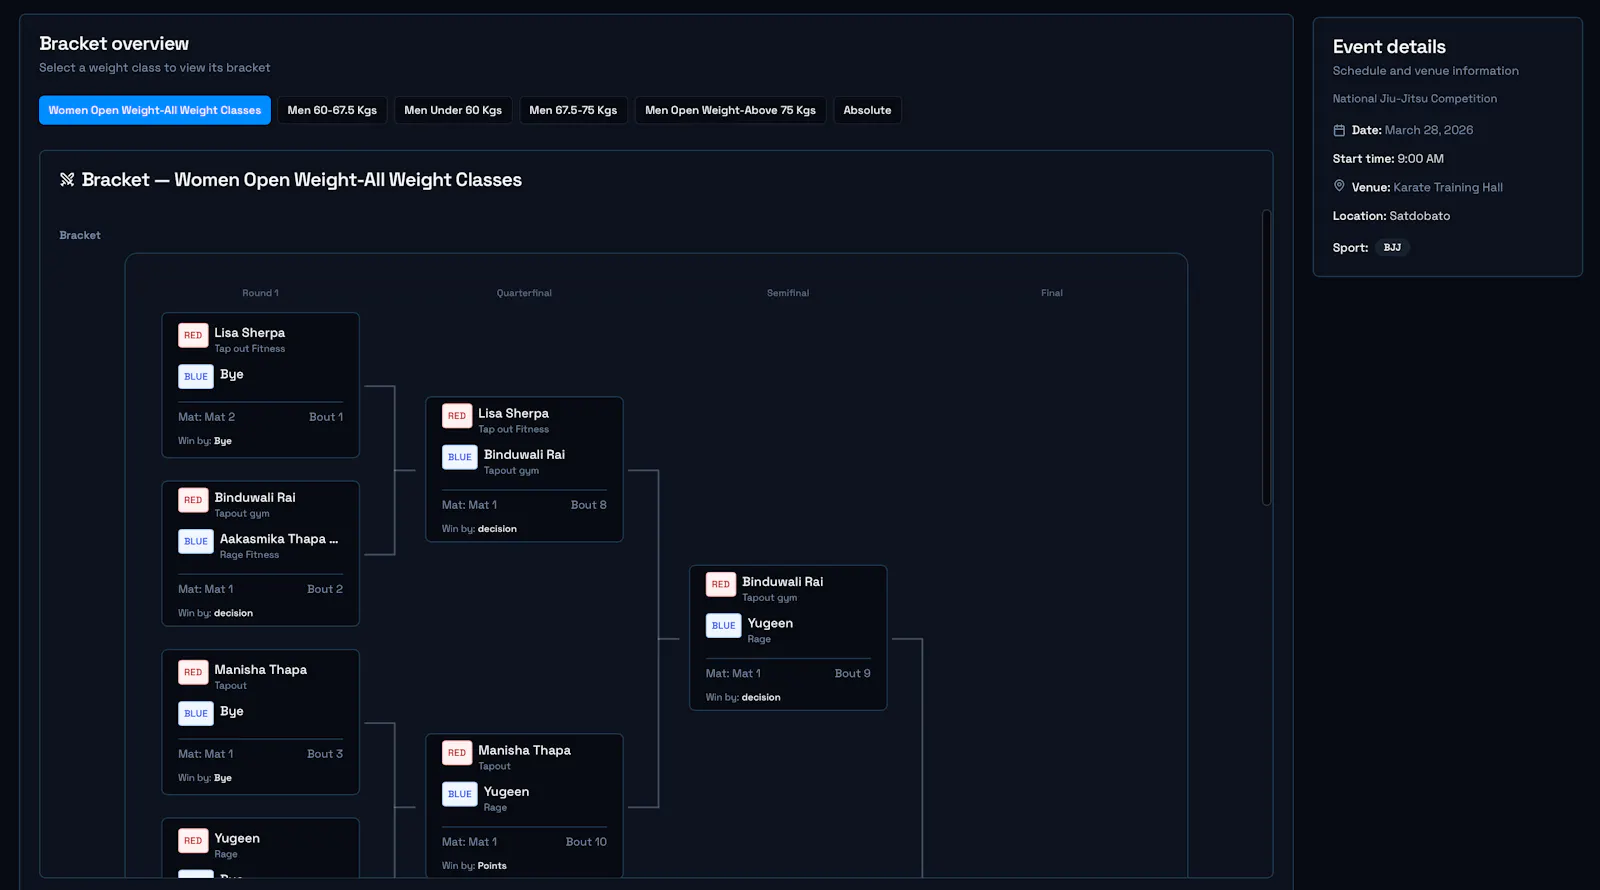
Task: Click the Start time 9:00 AM value
Action: pos(1421,159)
